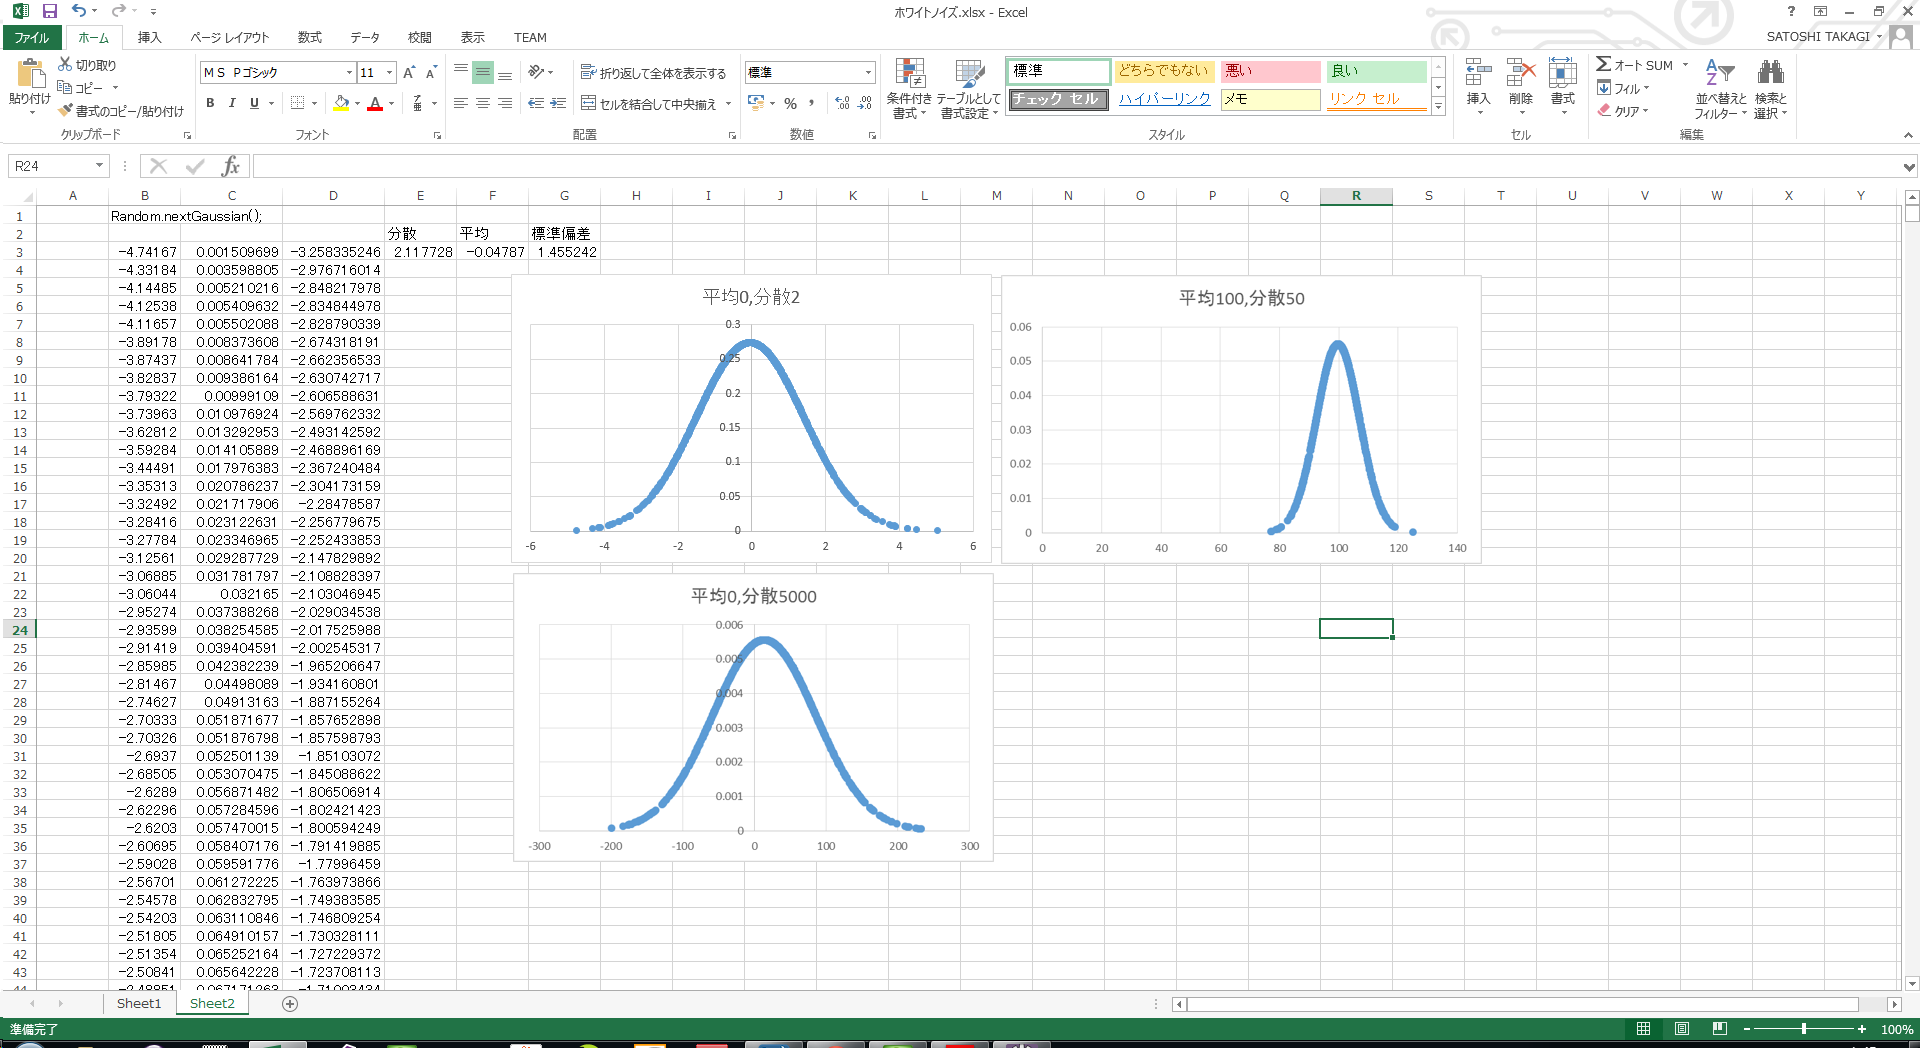
Task: Switch to the Insert (挿入) tab
Action: coord(149,37)
